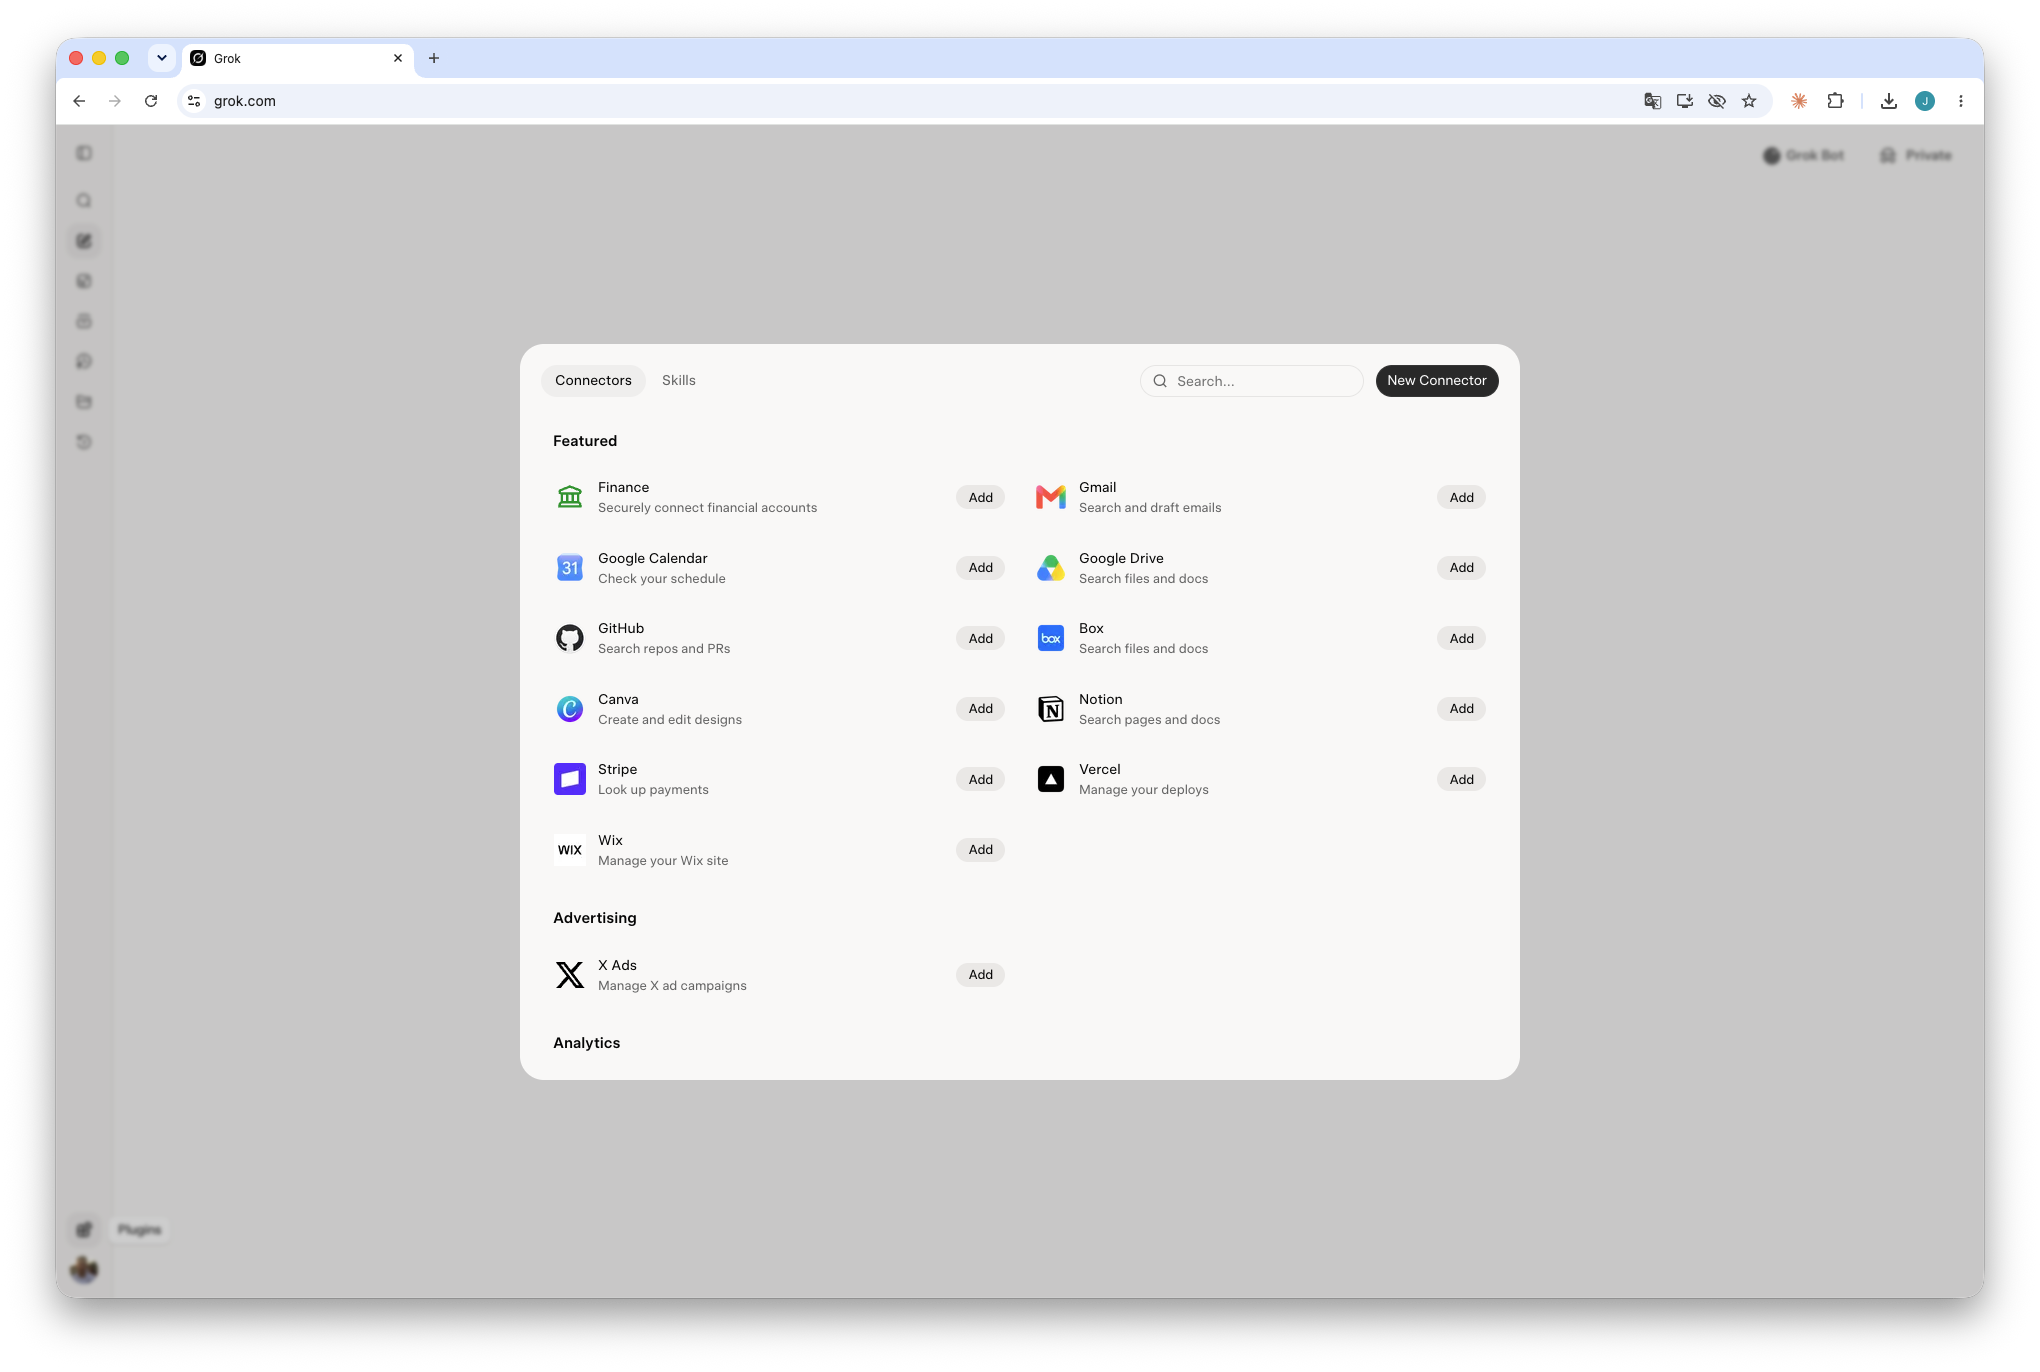Click the "Search and draft emails" description
This screenshot has width=2040, height=1372.
pyautogui.click(x=1150, y=508)
